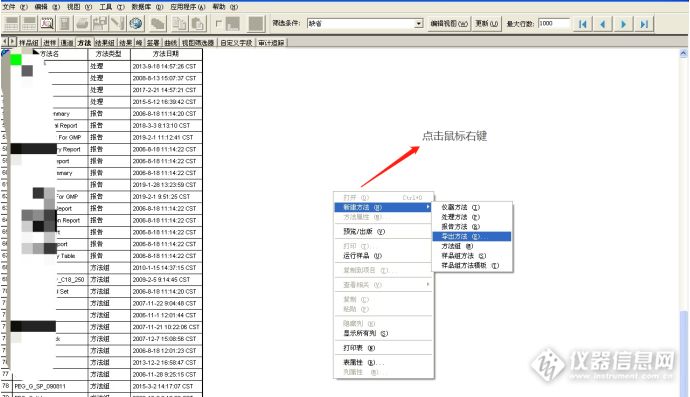Open the 应用程序 menu
Viewport: 690px width, 397px height.
pos(187,7)
